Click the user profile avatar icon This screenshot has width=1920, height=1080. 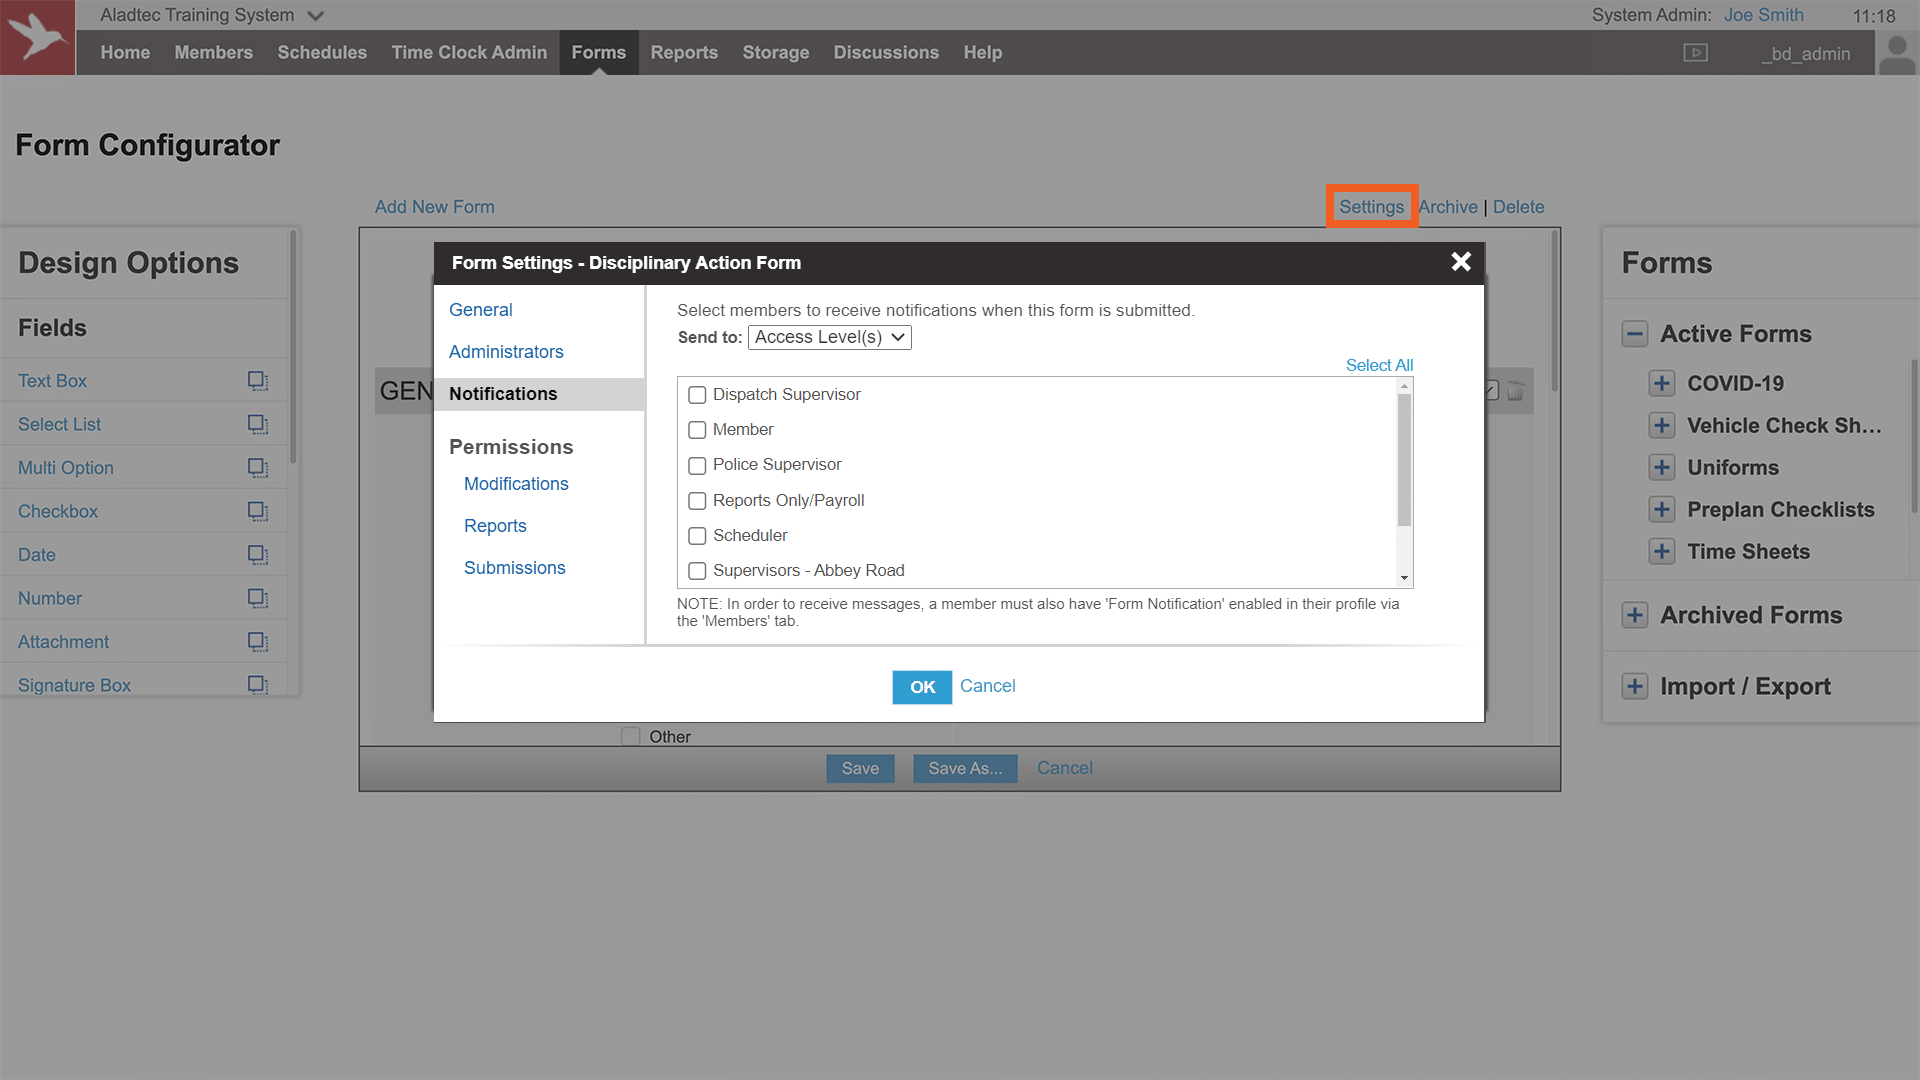click(x=1897, y=54)
